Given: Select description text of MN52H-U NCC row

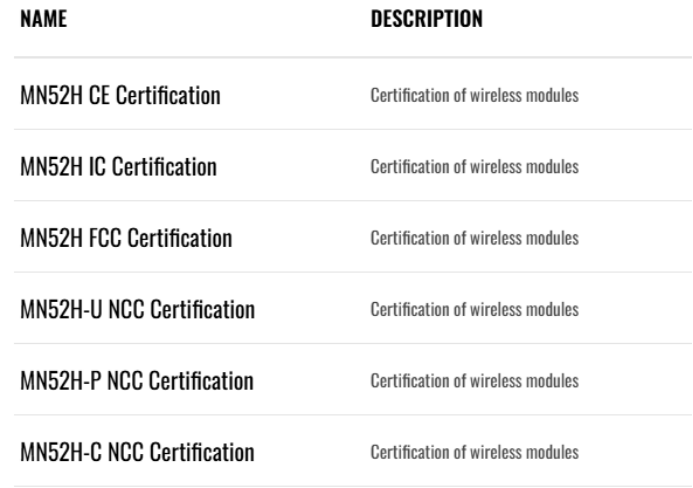Looking at the screenshot, I should (x=475, y=309).
